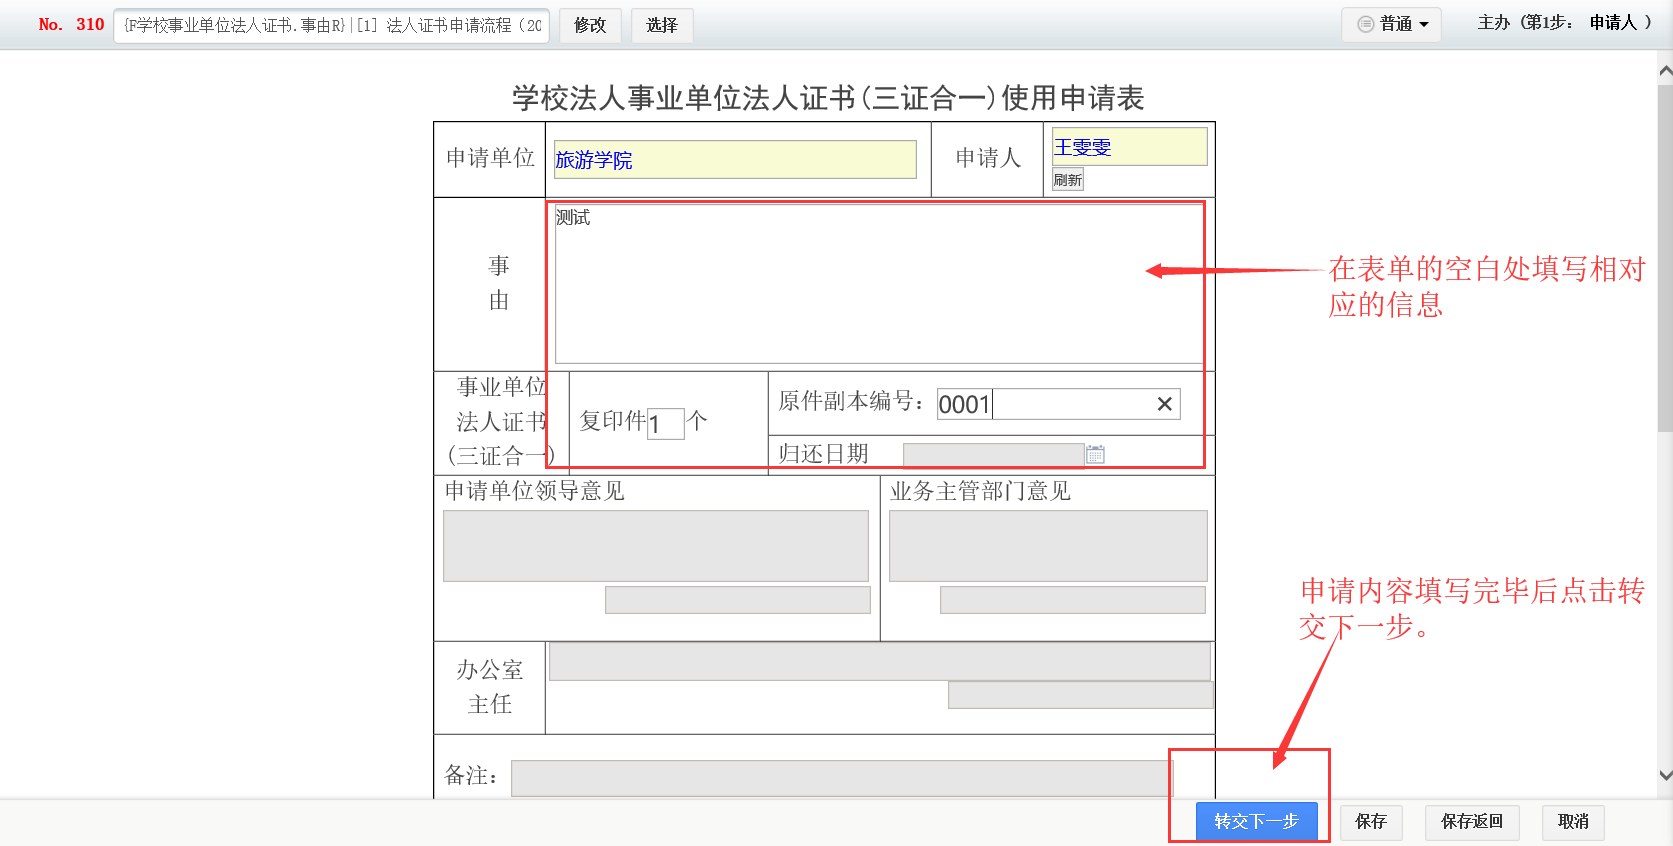Click the 修改 button in the top bar
This screenshot has width=1673, height=846.
[590, 25]
